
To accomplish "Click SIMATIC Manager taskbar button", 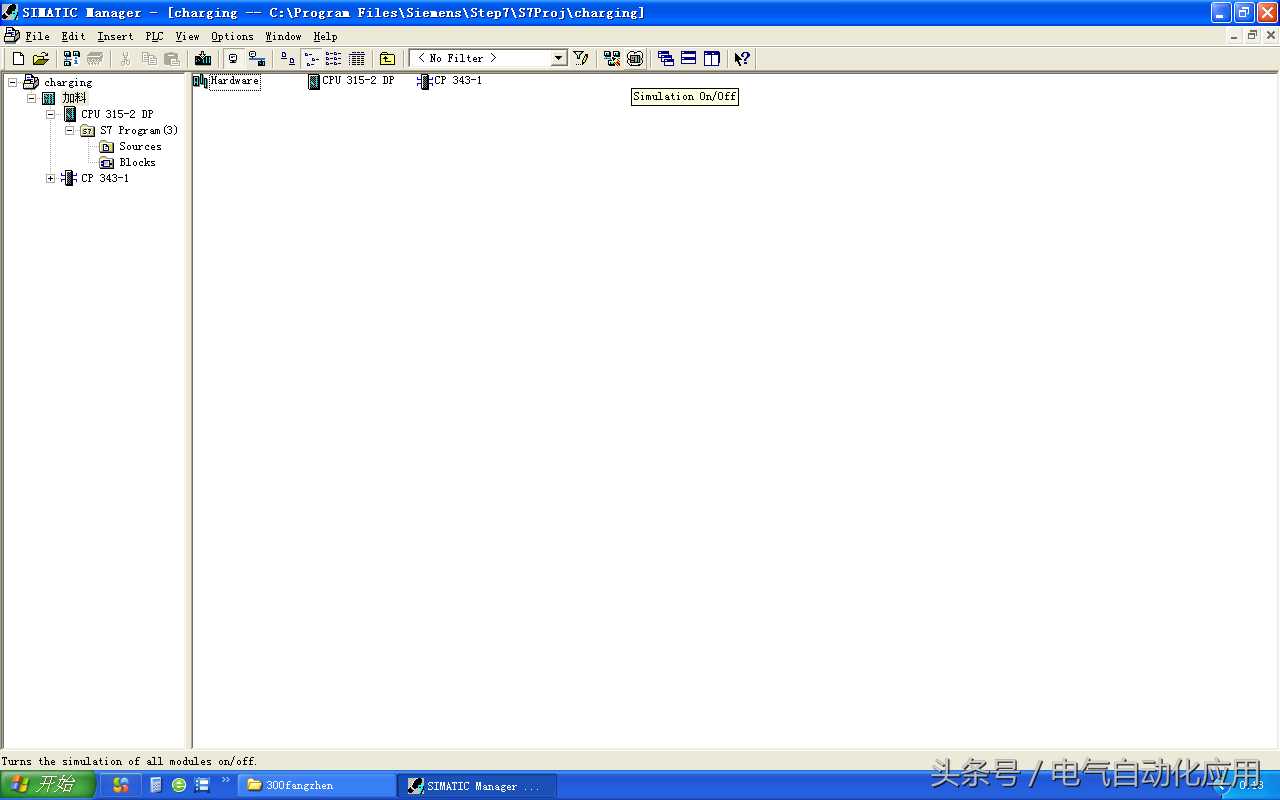I will pos(476,785).
